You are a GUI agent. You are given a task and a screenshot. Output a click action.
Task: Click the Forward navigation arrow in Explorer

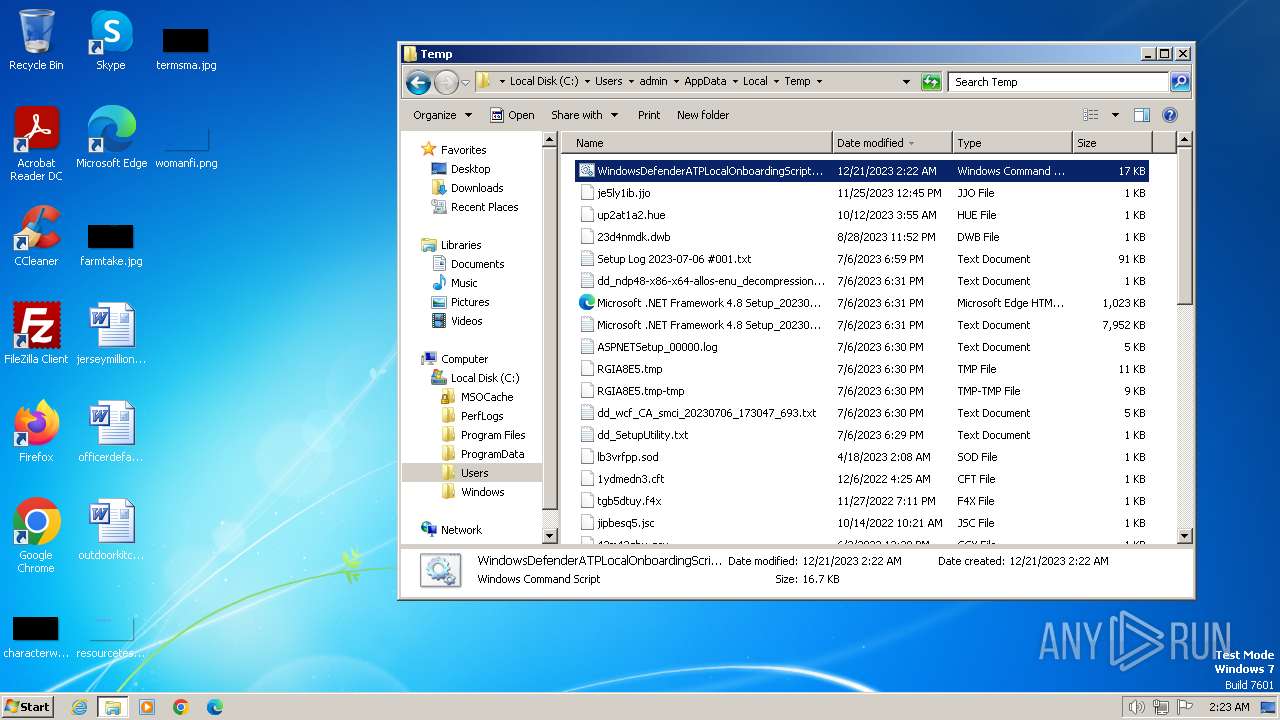446,82
